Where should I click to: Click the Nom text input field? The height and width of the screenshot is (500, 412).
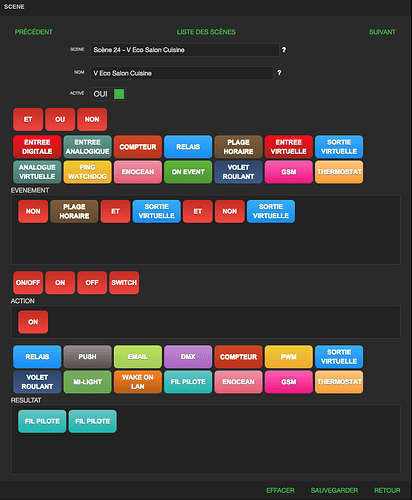tap(182, 73)
